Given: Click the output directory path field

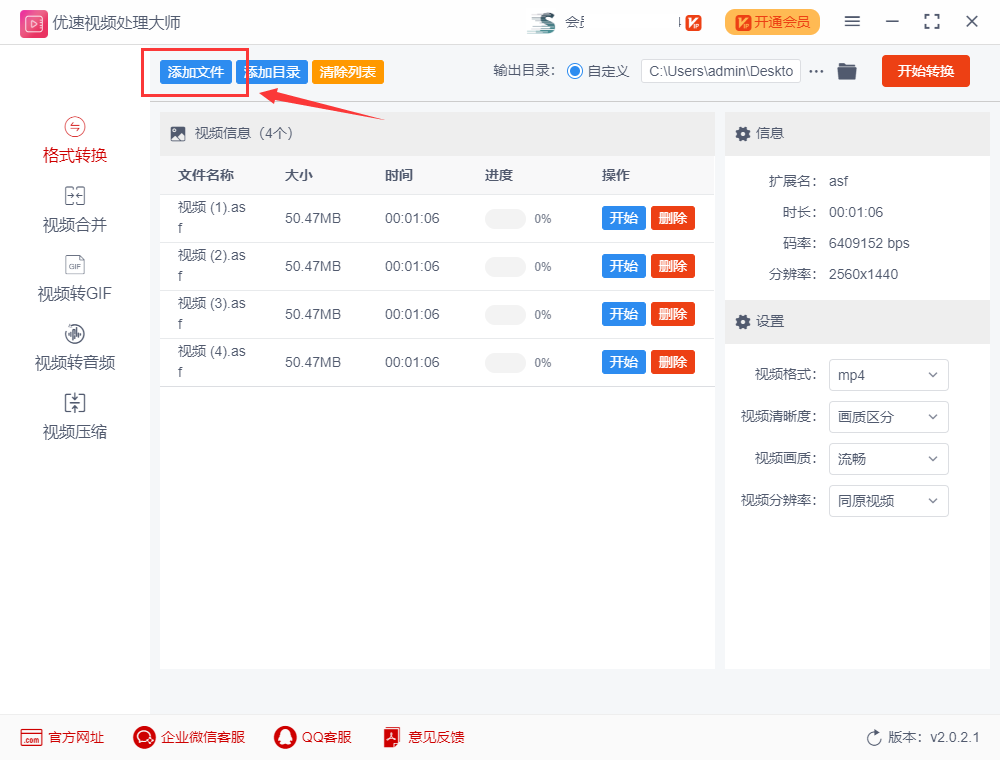Looking at the screenshot, I should pyautogui.click(x=720, y=71).
